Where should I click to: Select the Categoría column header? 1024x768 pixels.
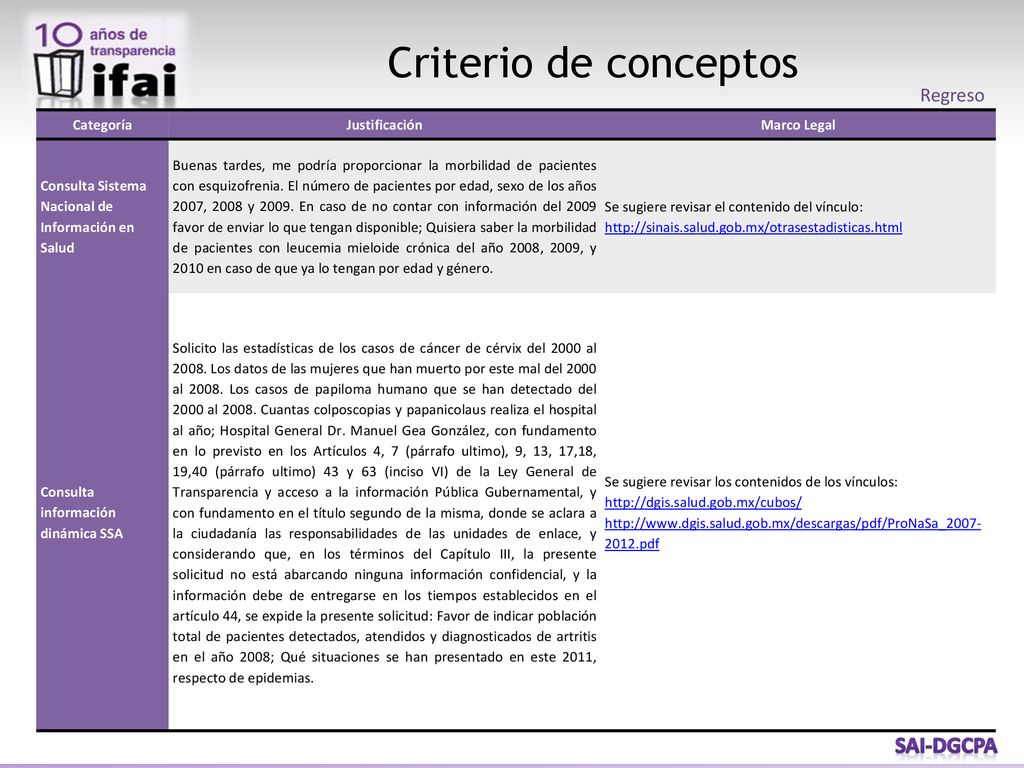click(x=102, y=125)
